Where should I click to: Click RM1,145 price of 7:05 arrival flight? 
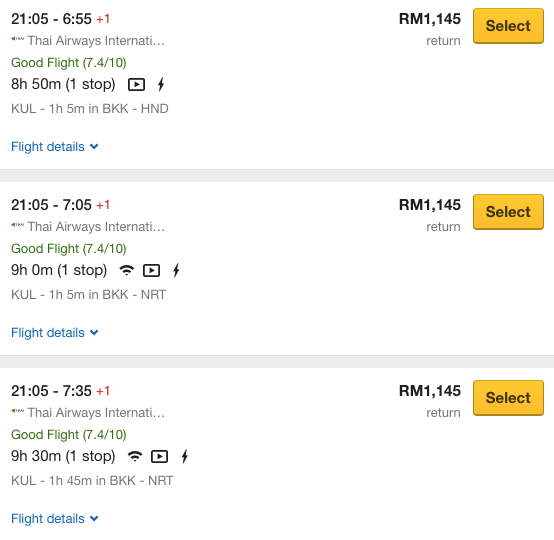point(430,205)
